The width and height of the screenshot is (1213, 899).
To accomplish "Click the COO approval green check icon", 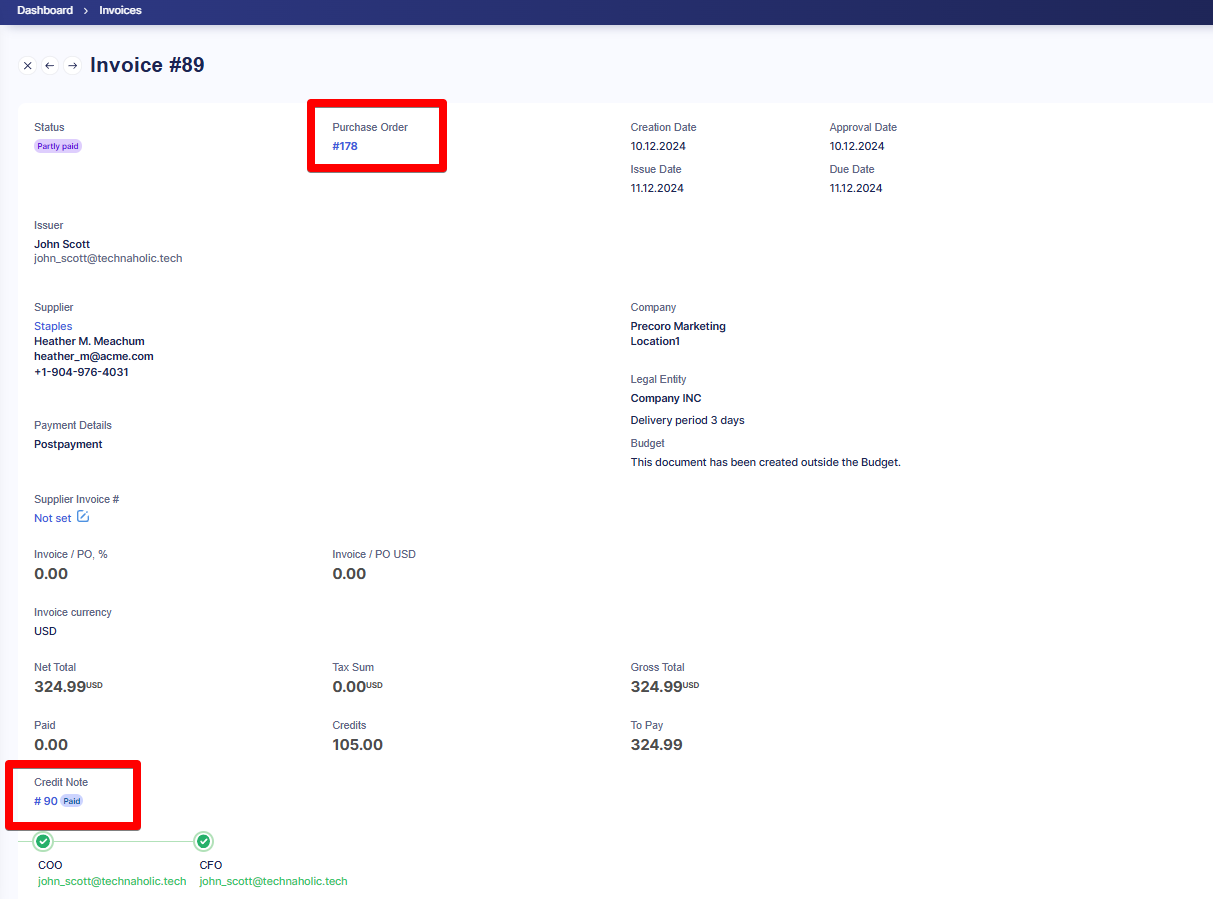I will pos(43,841).
